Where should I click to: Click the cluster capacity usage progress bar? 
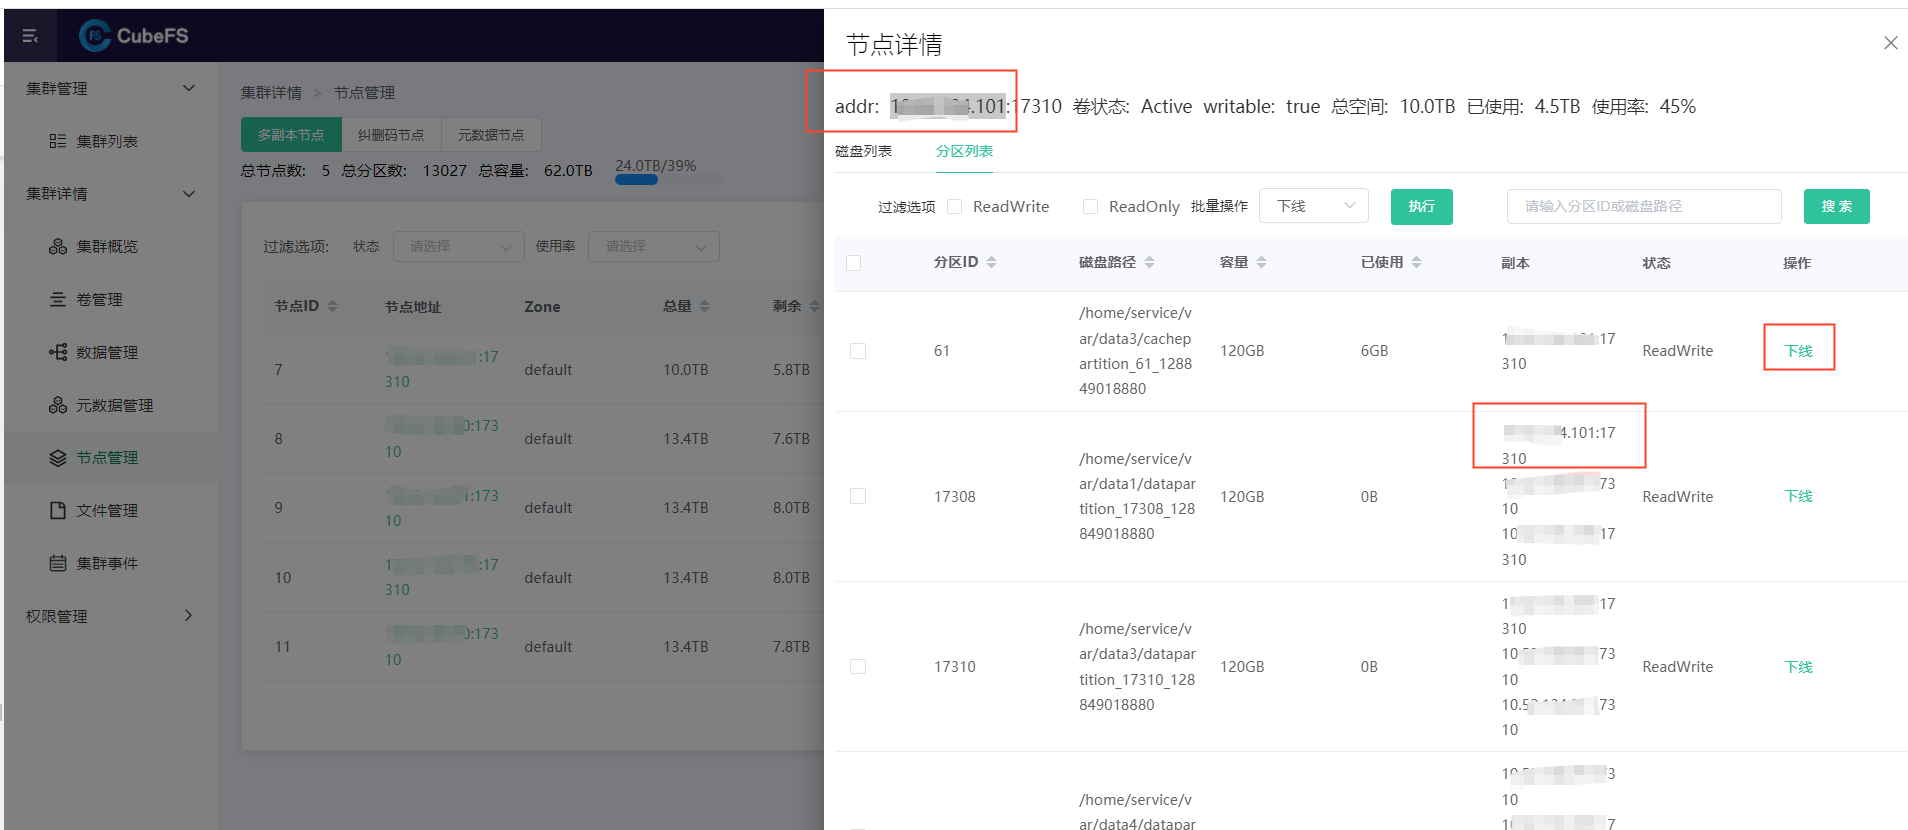(x=669, y=181)
